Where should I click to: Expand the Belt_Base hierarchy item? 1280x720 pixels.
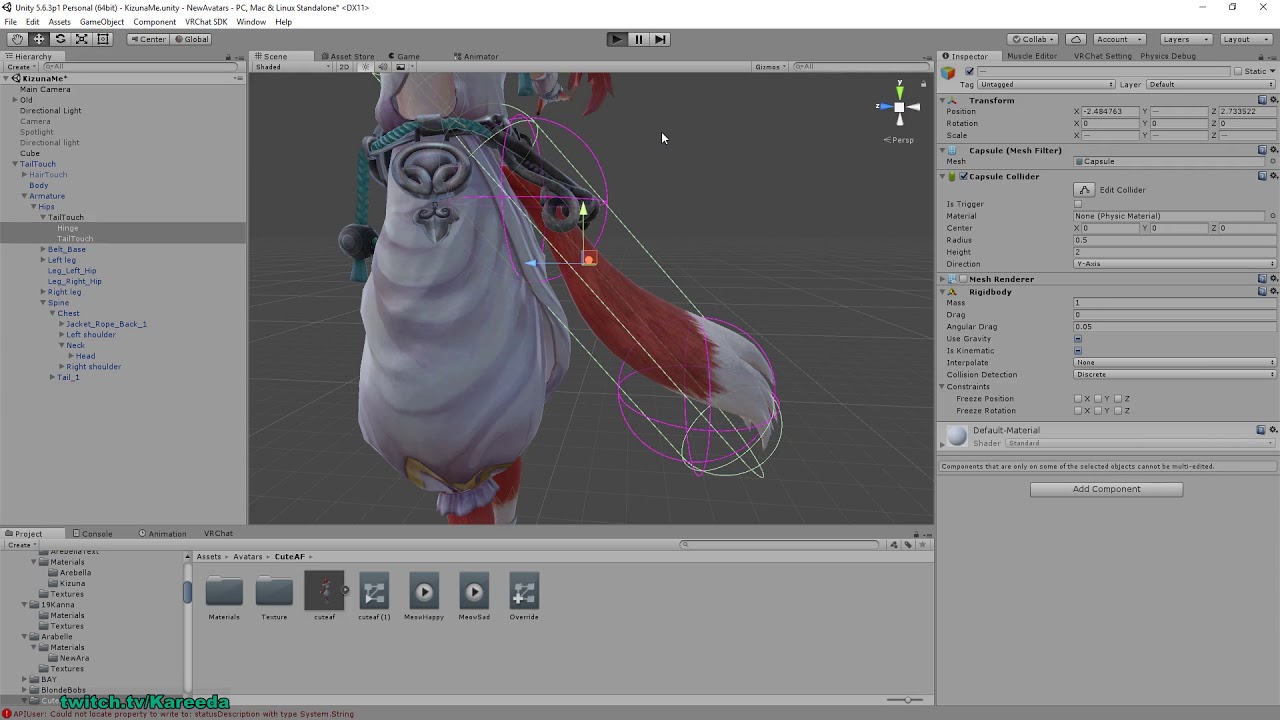(43, 249)
